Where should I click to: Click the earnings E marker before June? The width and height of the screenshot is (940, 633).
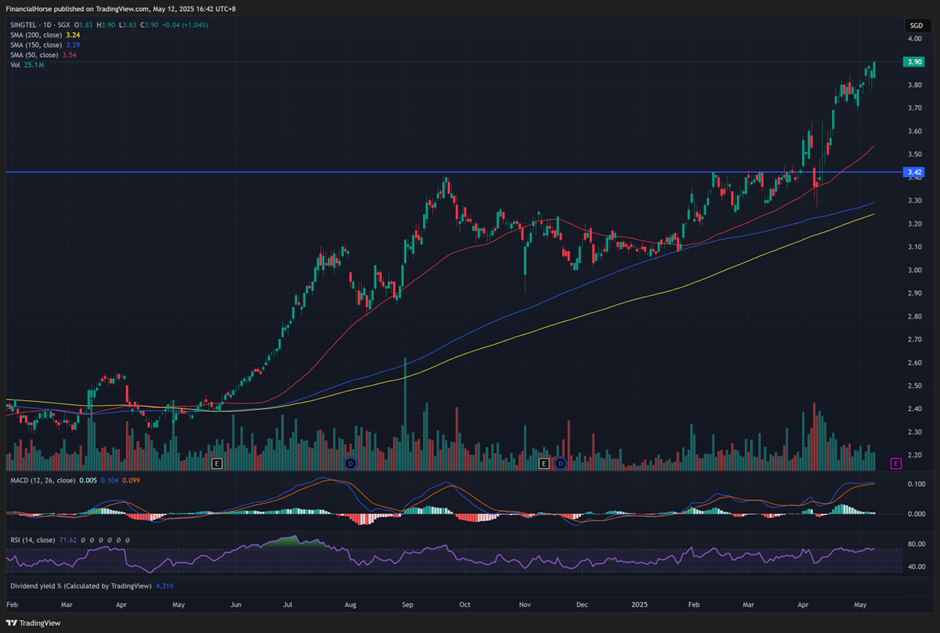(x=216, y=464)
